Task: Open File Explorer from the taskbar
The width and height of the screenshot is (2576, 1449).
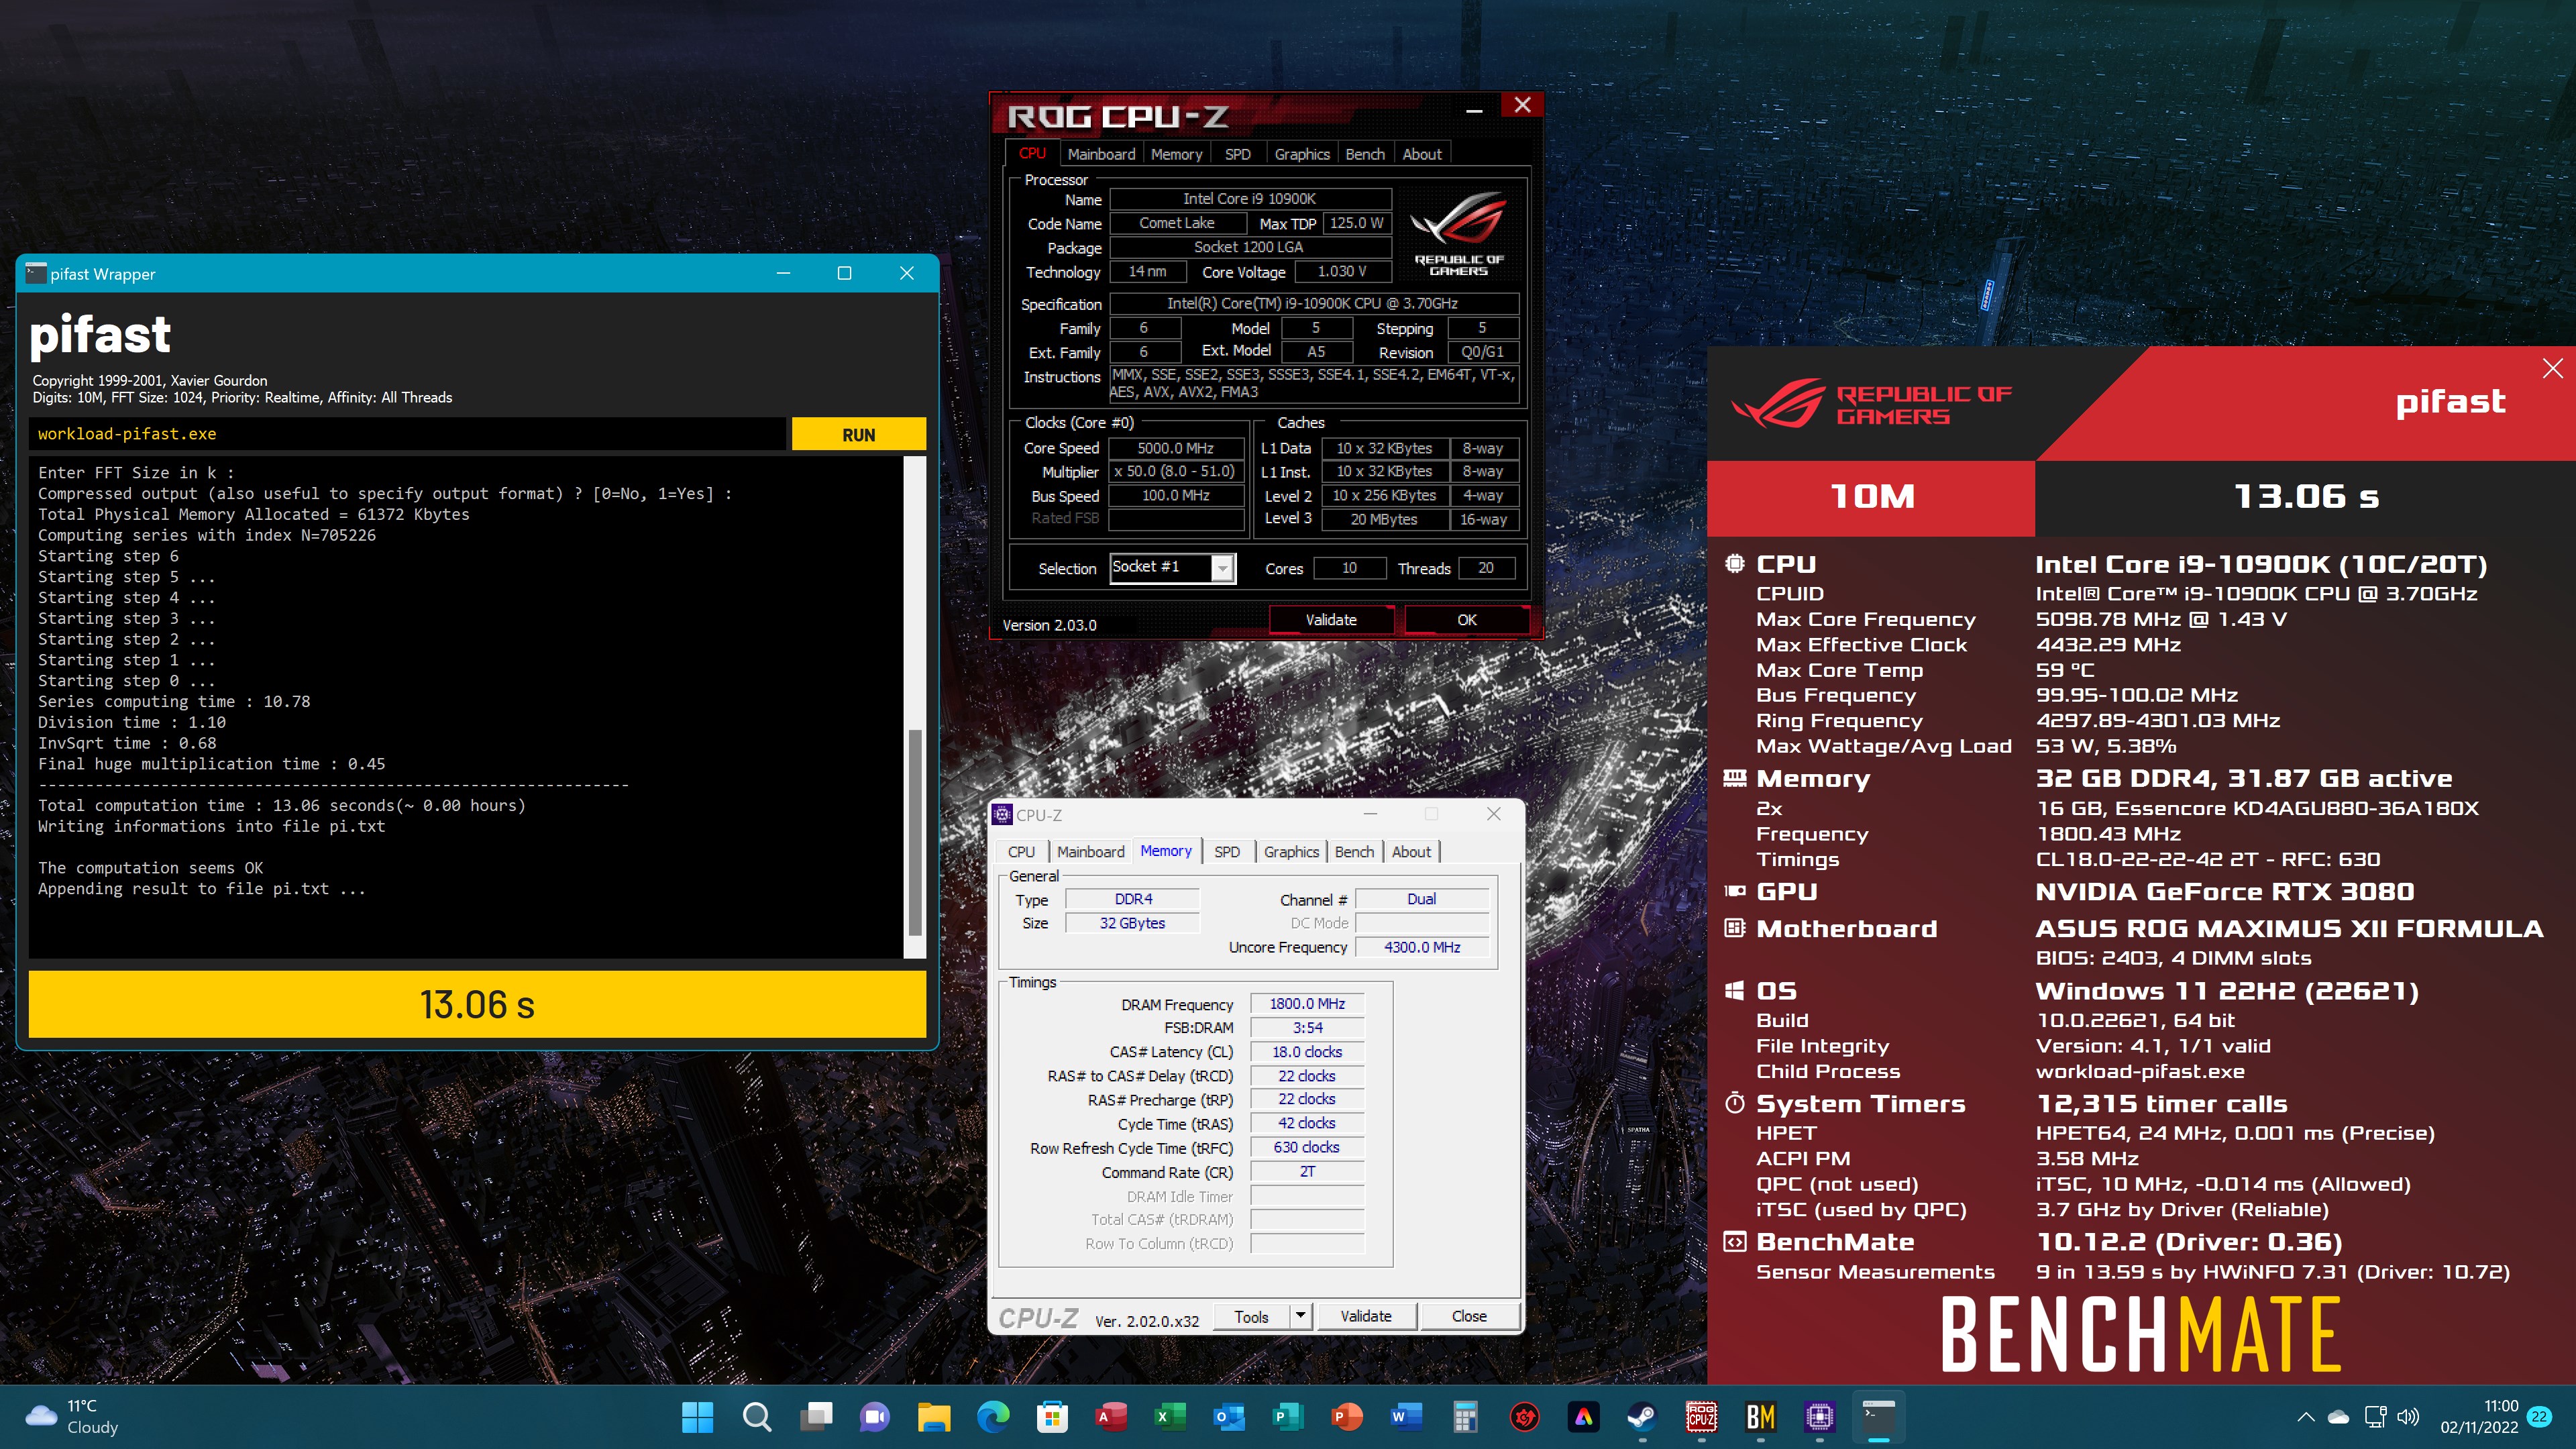Action: tap(933, 1416)
